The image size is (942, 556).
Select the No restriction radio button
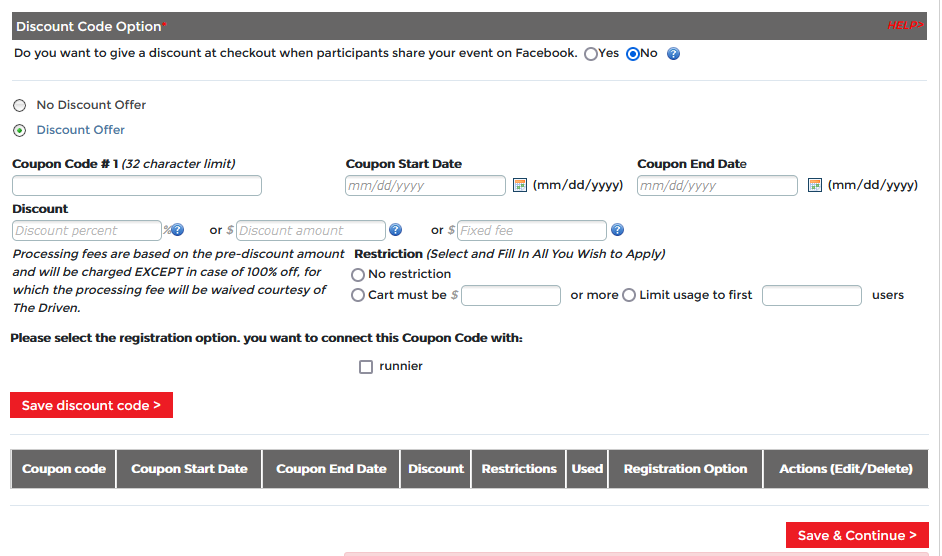coord(358,274)
